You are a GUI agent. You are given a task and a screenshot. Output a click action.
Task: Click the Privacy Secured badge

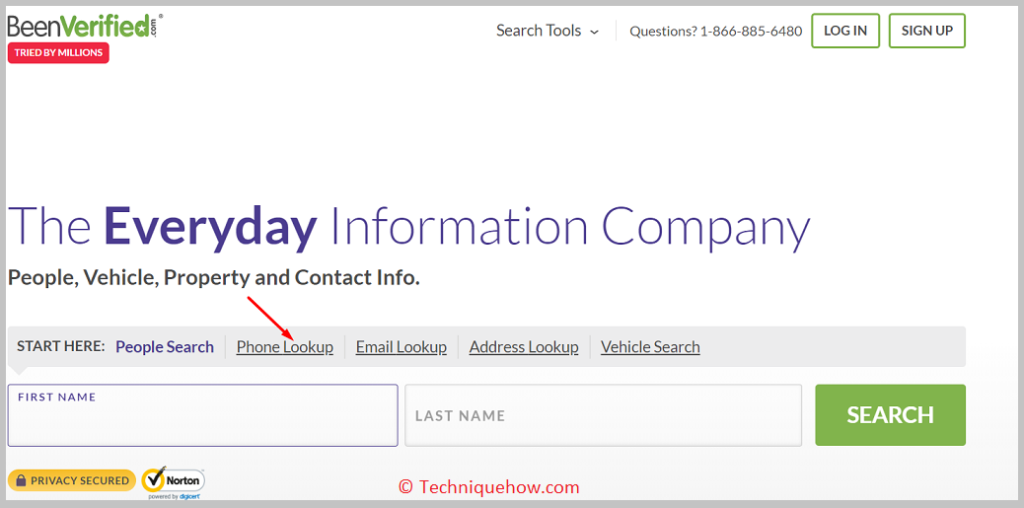[x=72, y=481]
